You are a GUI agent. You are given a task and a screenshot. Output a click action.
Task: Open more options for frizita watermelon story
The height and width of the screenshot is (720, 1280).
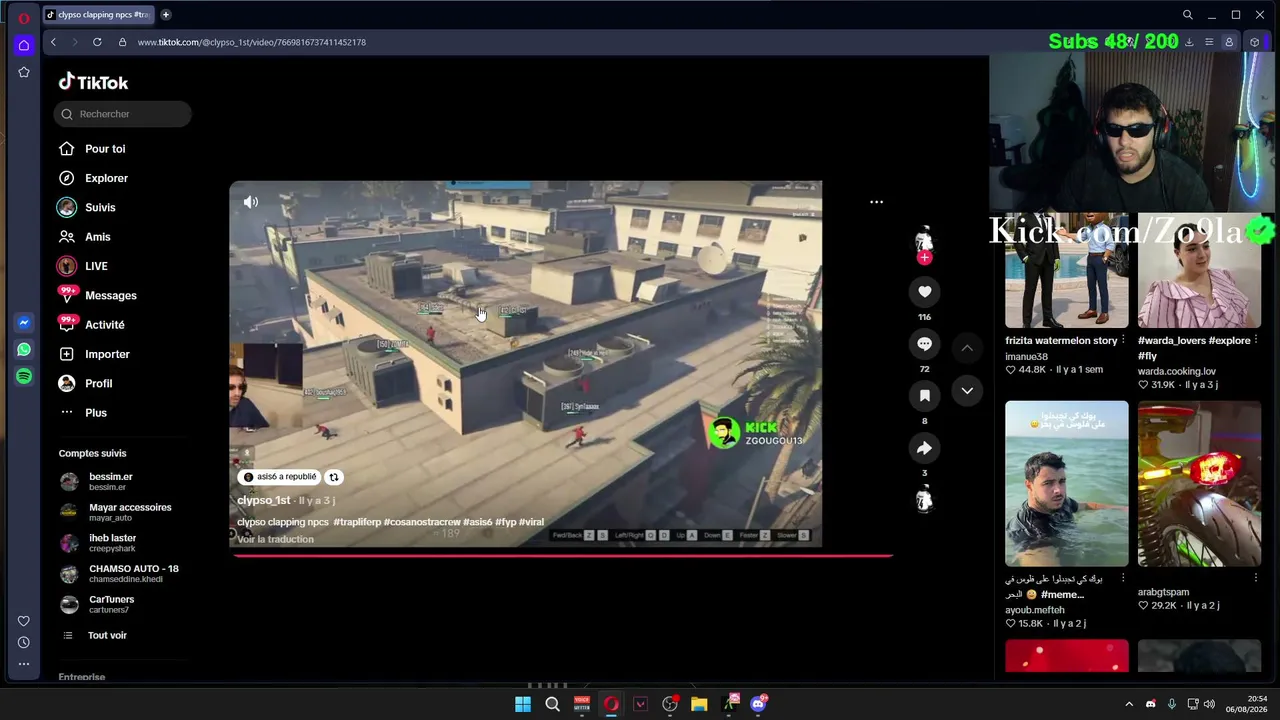click(1124, 340)
